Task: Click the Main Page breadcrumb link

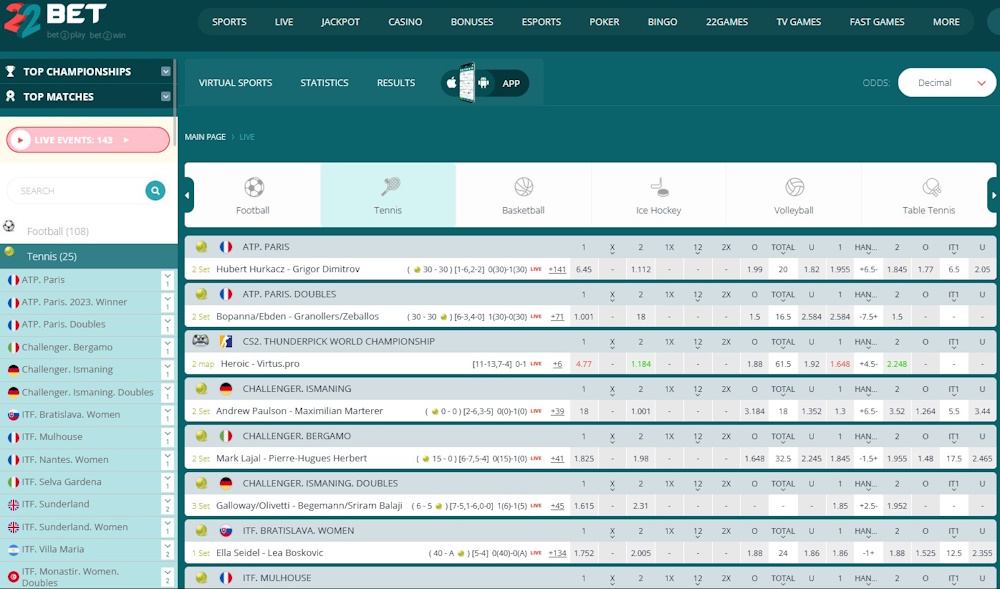Action: point(205,137)
